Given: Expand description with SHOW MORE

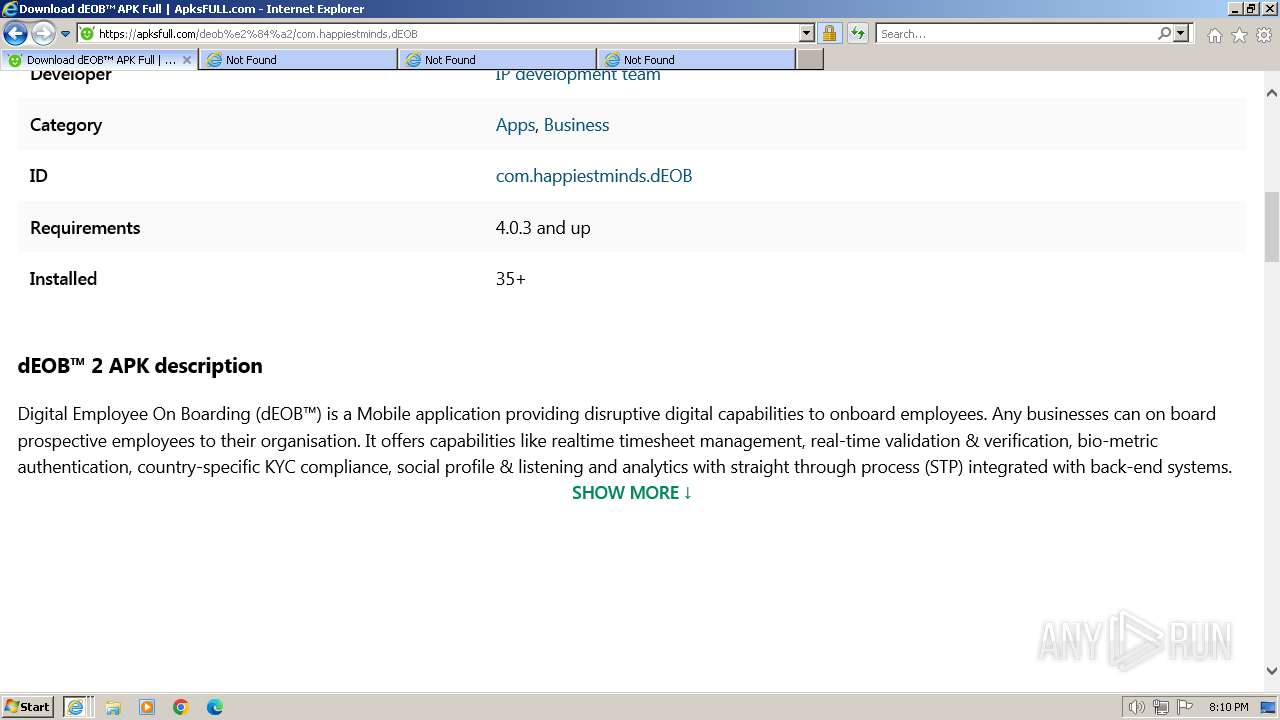Looking at the screenshot, I should coord(632,492).
